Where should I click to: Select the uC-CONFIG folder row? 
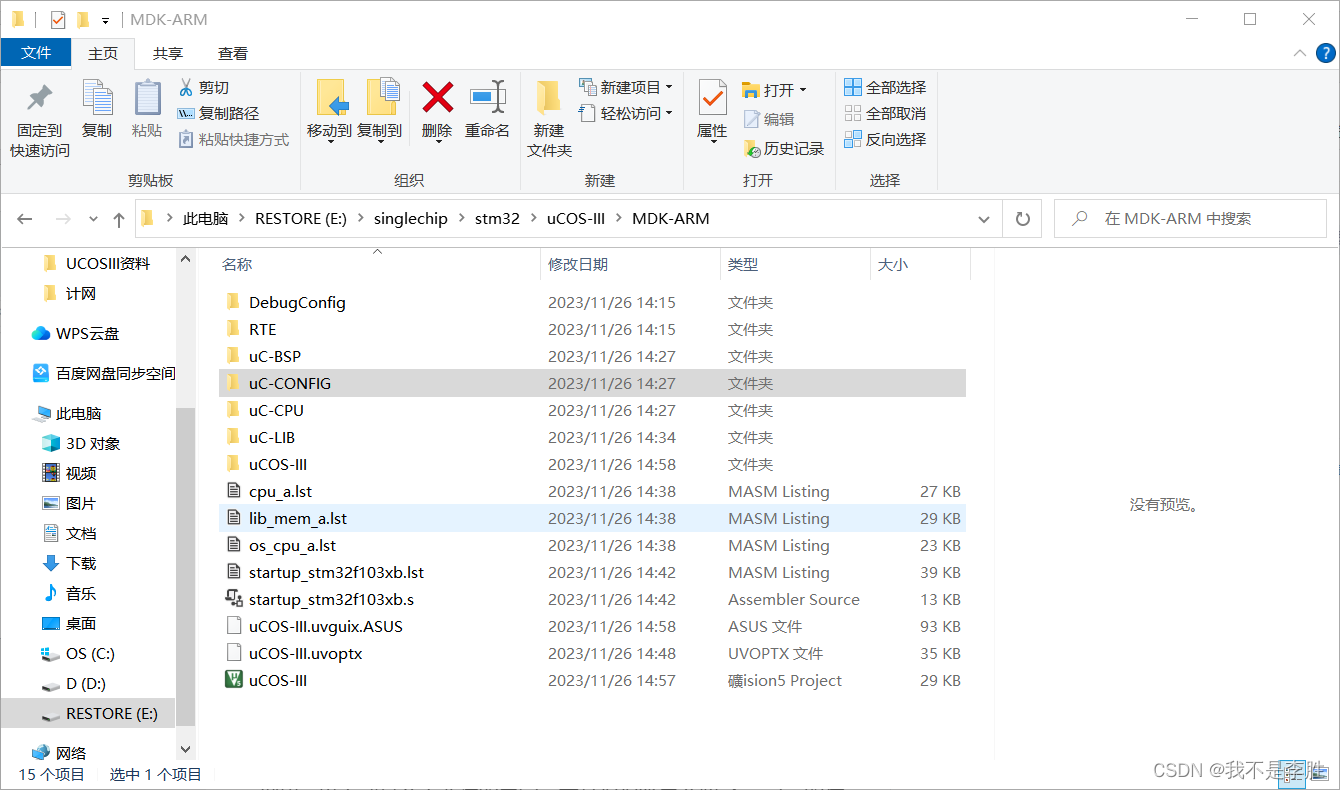(590, 384)
